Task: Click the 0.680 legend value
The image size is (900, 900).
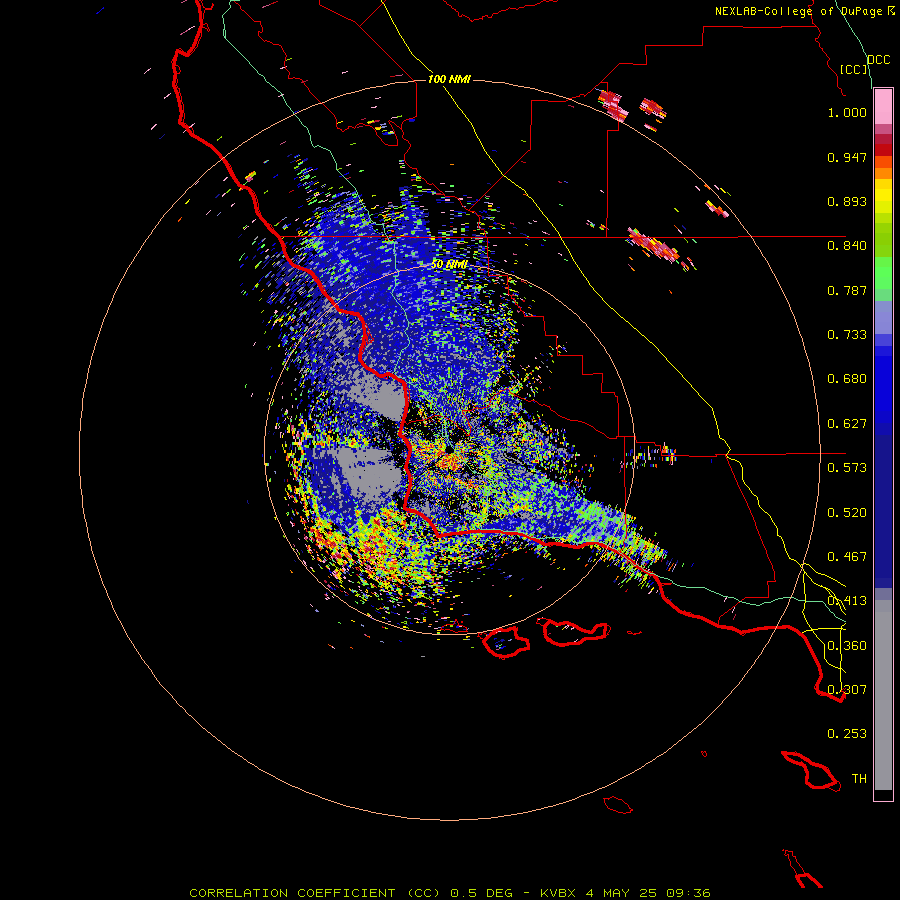Action: tap(847, 379)
